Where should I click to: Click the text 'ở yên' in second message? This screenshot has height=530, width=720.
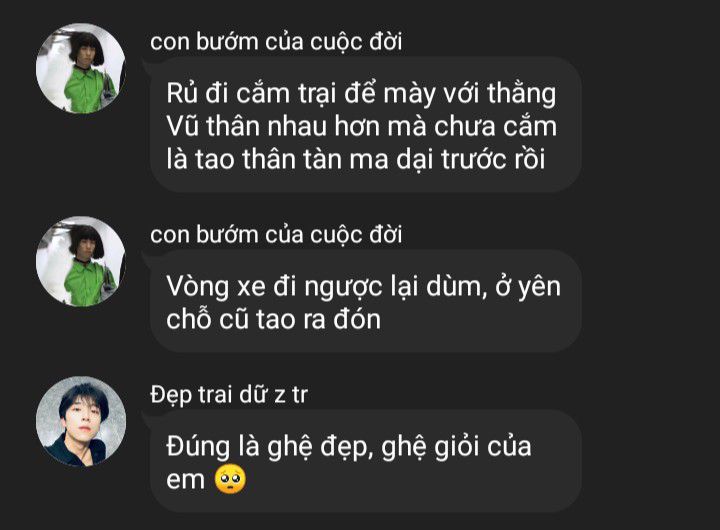[x=528, y=287]
